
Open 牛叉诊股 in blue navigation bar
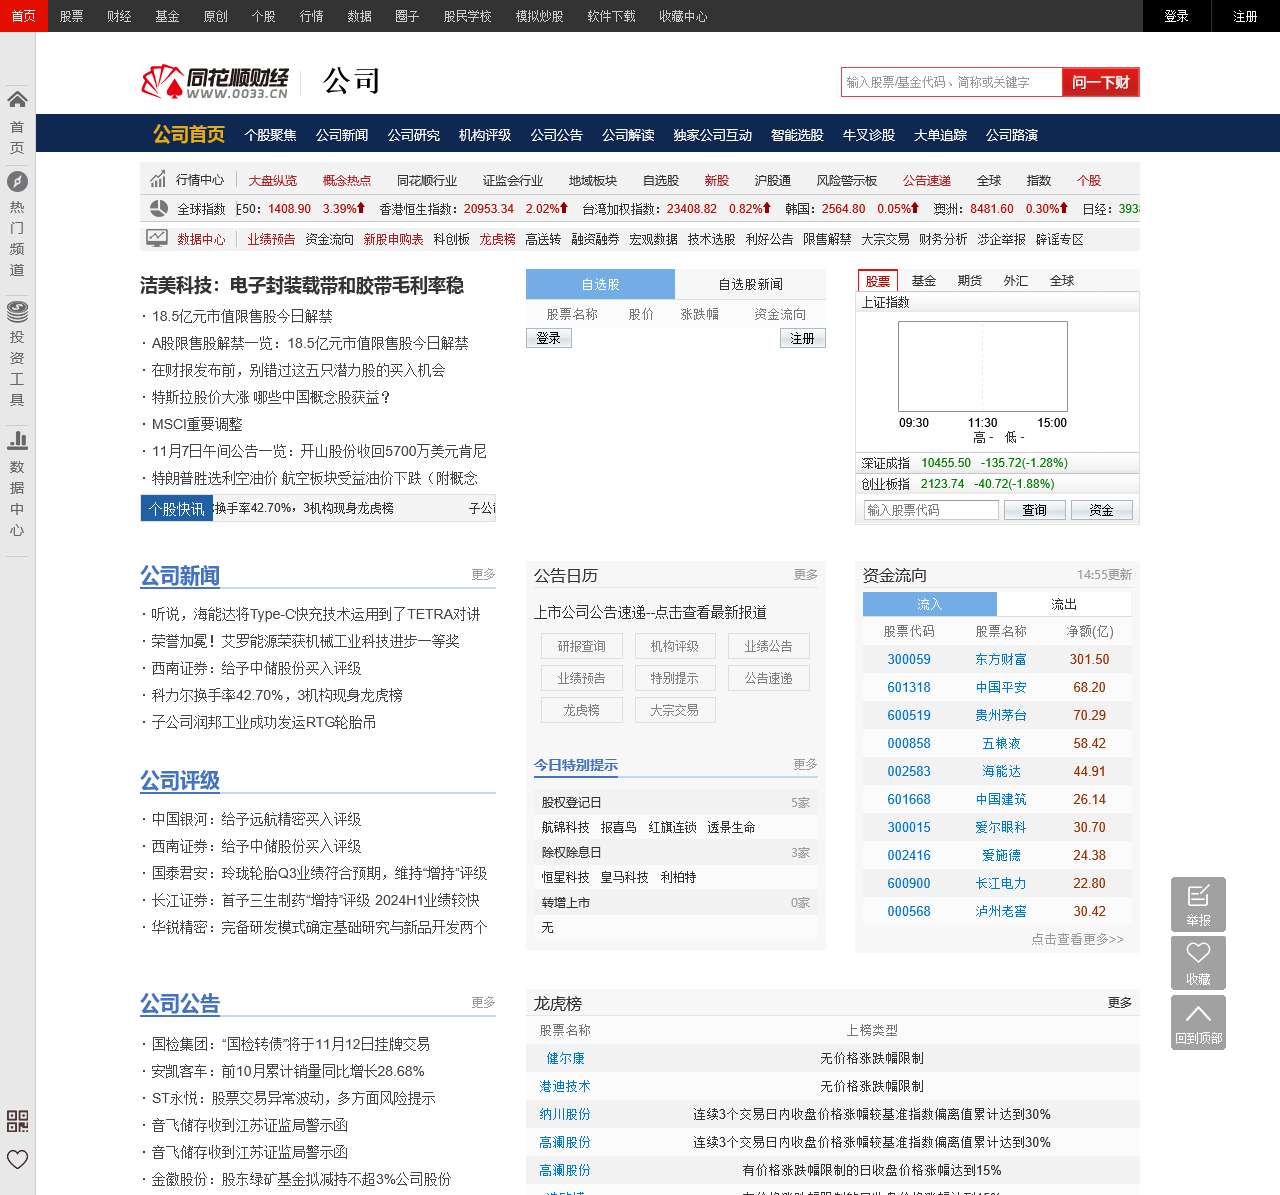pos(868,135)
